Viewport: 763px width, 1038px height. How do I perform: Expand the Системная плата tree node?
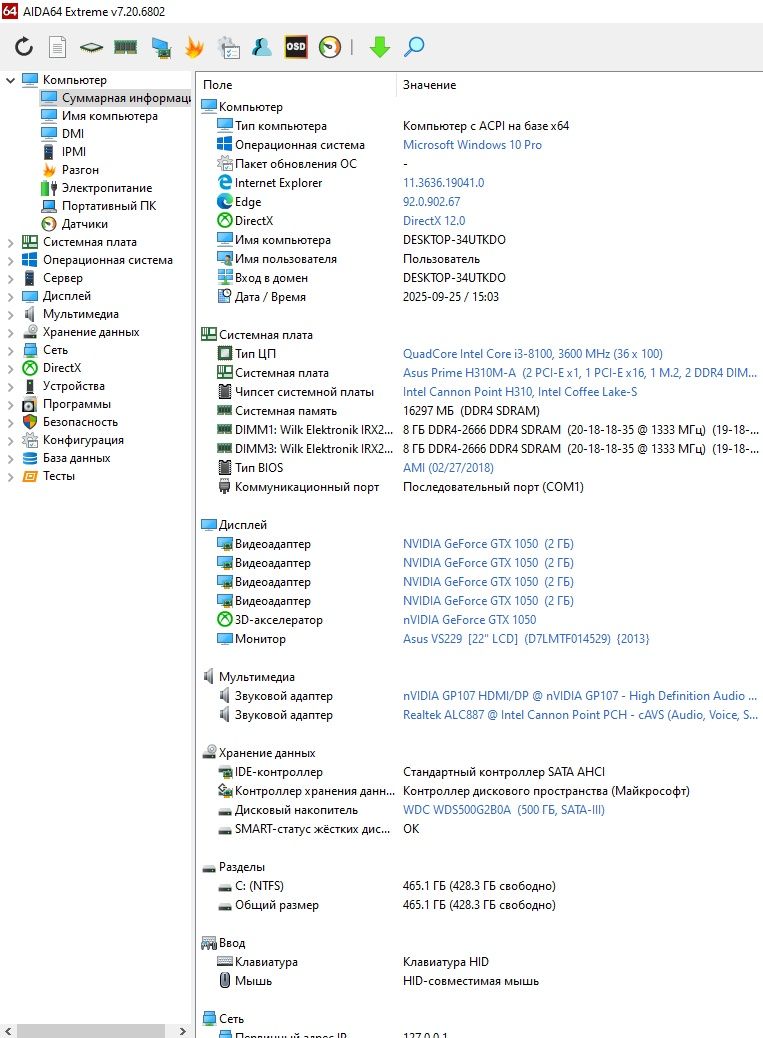pyautogui.click(x=11, y=242)
